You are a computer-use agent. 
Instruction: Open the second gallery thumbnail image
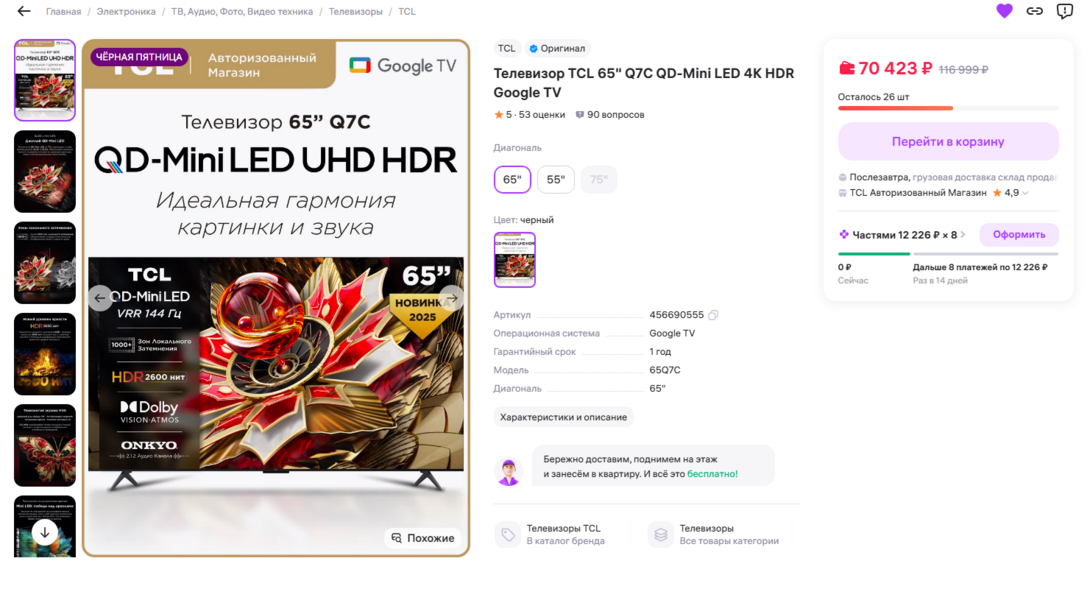click(44, 171)
